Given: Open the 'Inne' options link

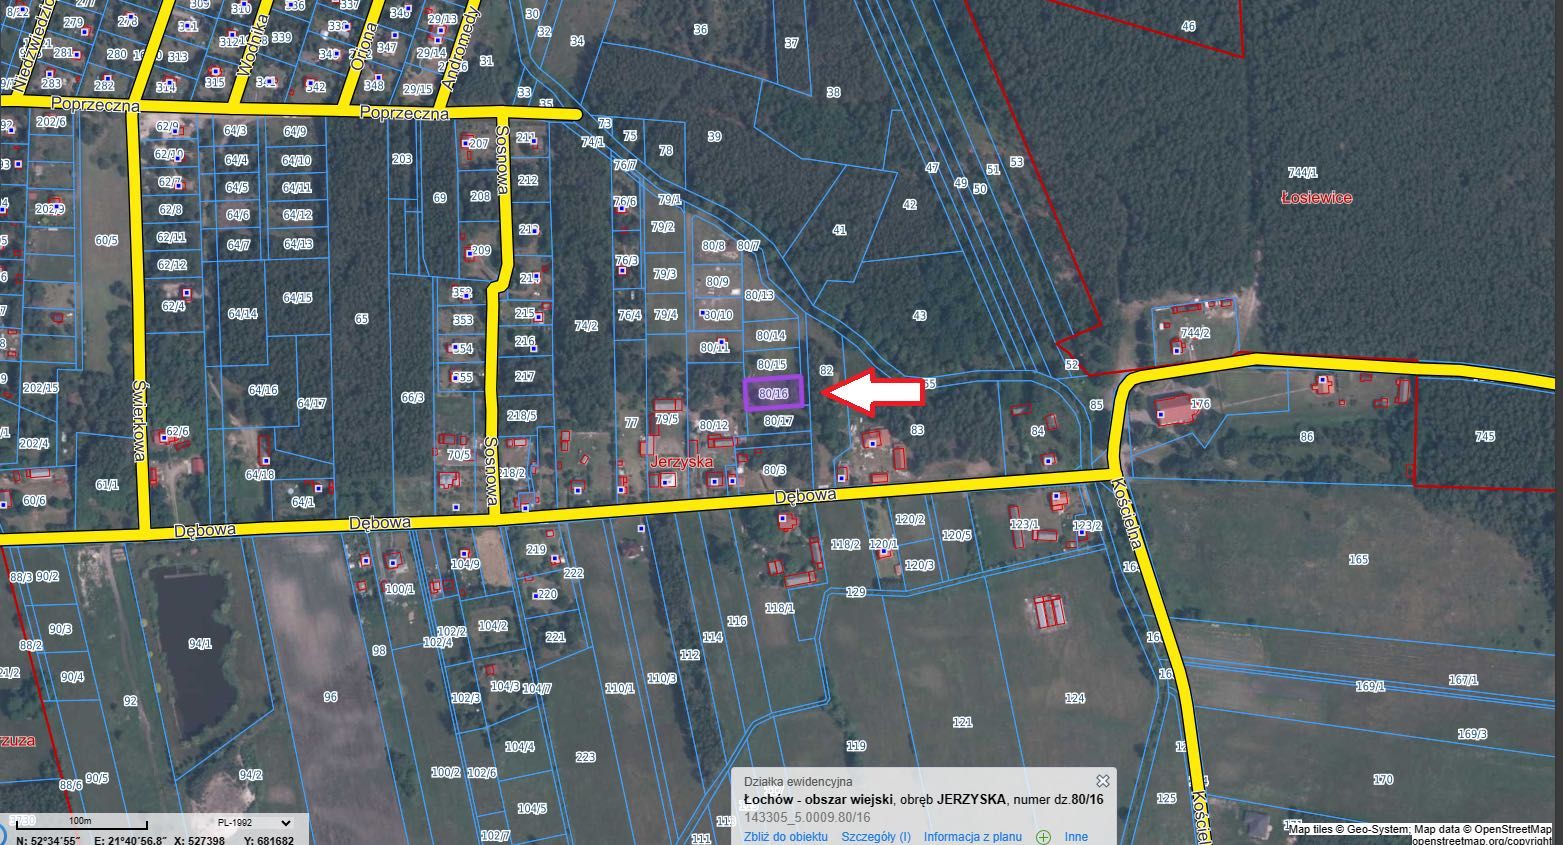Looking at the screenshot, I should [x=1076, y=837].
